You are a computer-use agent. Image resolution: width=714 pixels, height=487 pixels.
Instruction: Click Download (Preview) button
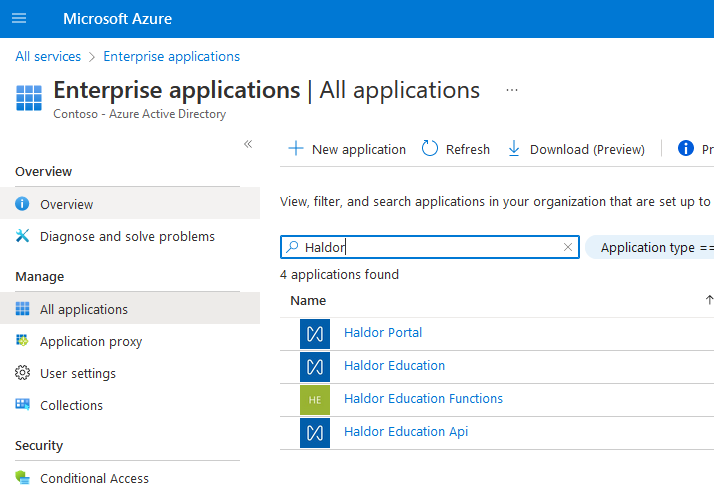576,149
